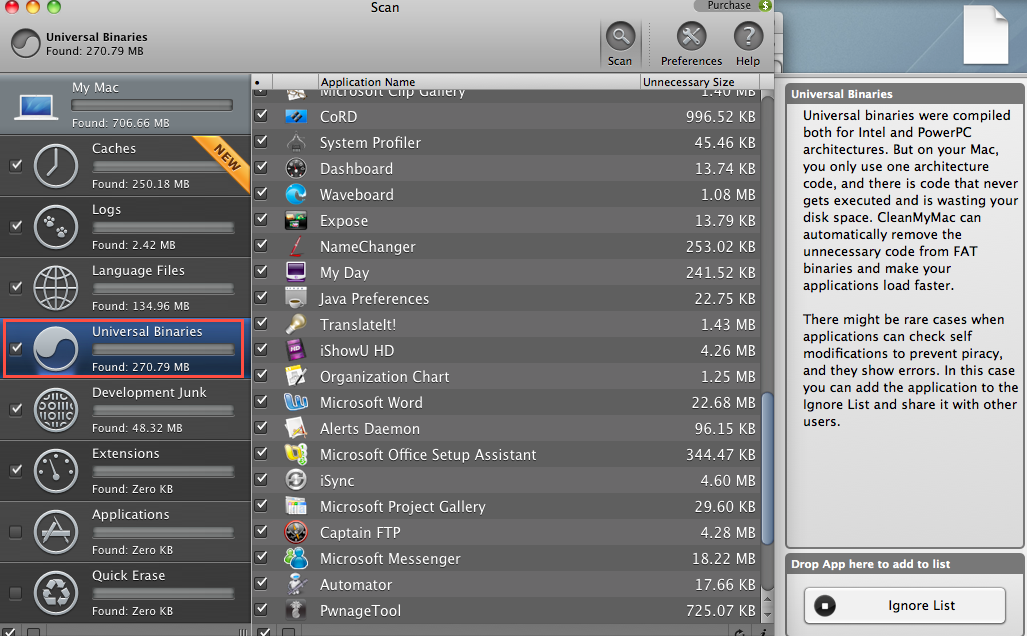Select the Microsoft Office Setup Assistant name

(x=428, y=455)
